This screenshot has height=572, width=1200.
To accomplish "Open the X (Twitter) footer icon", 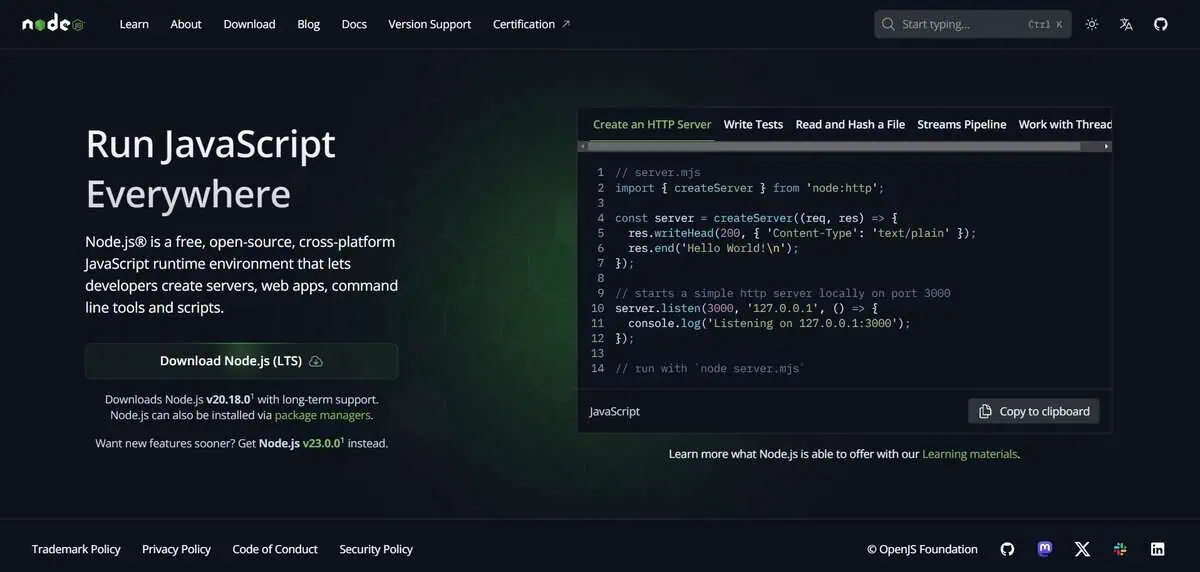I will tap(1082, 549).
